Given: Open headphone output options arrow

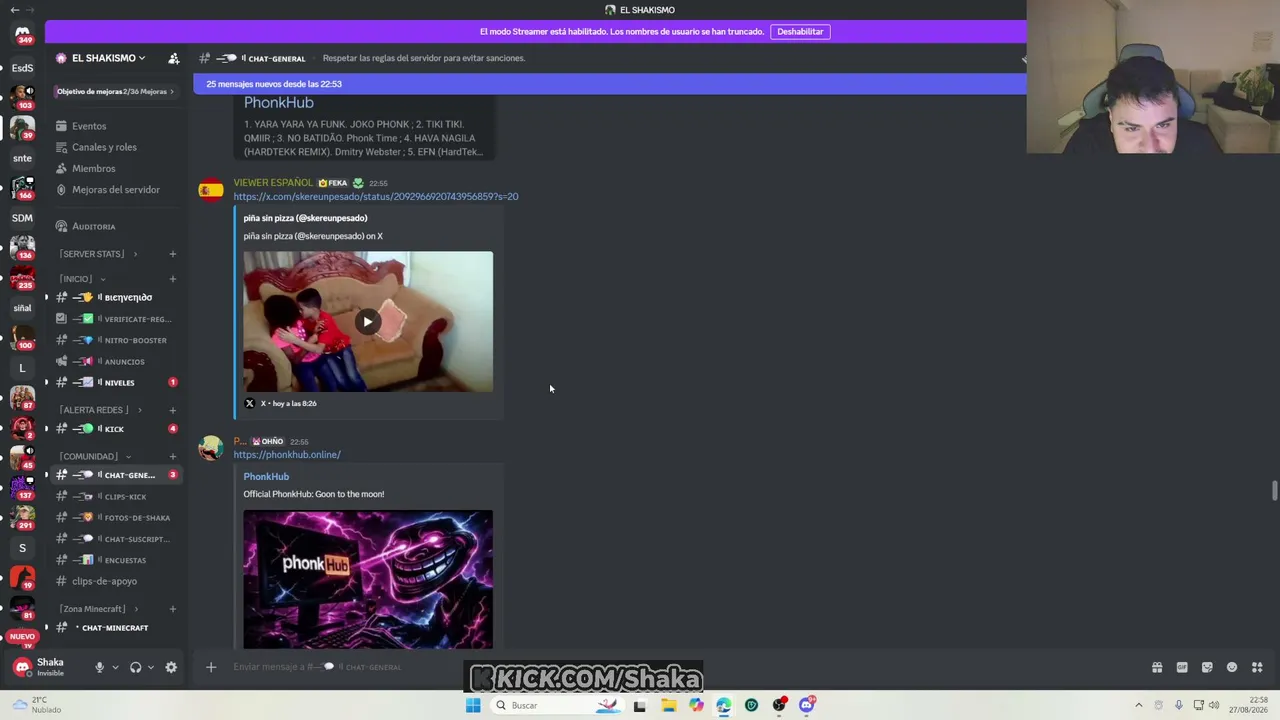Looking at the screenshot, I should 151,667.
